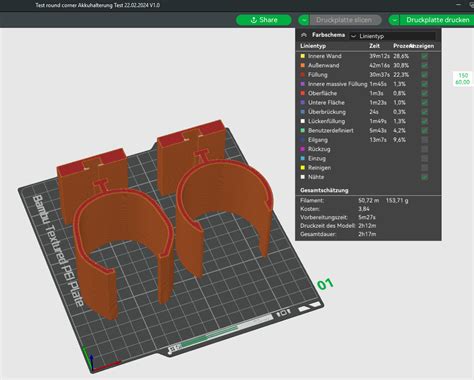This screenshot has width=474, height=380.
Task: Click the window title Test round corner Akkuhalterung
Action: click(98, 5)
